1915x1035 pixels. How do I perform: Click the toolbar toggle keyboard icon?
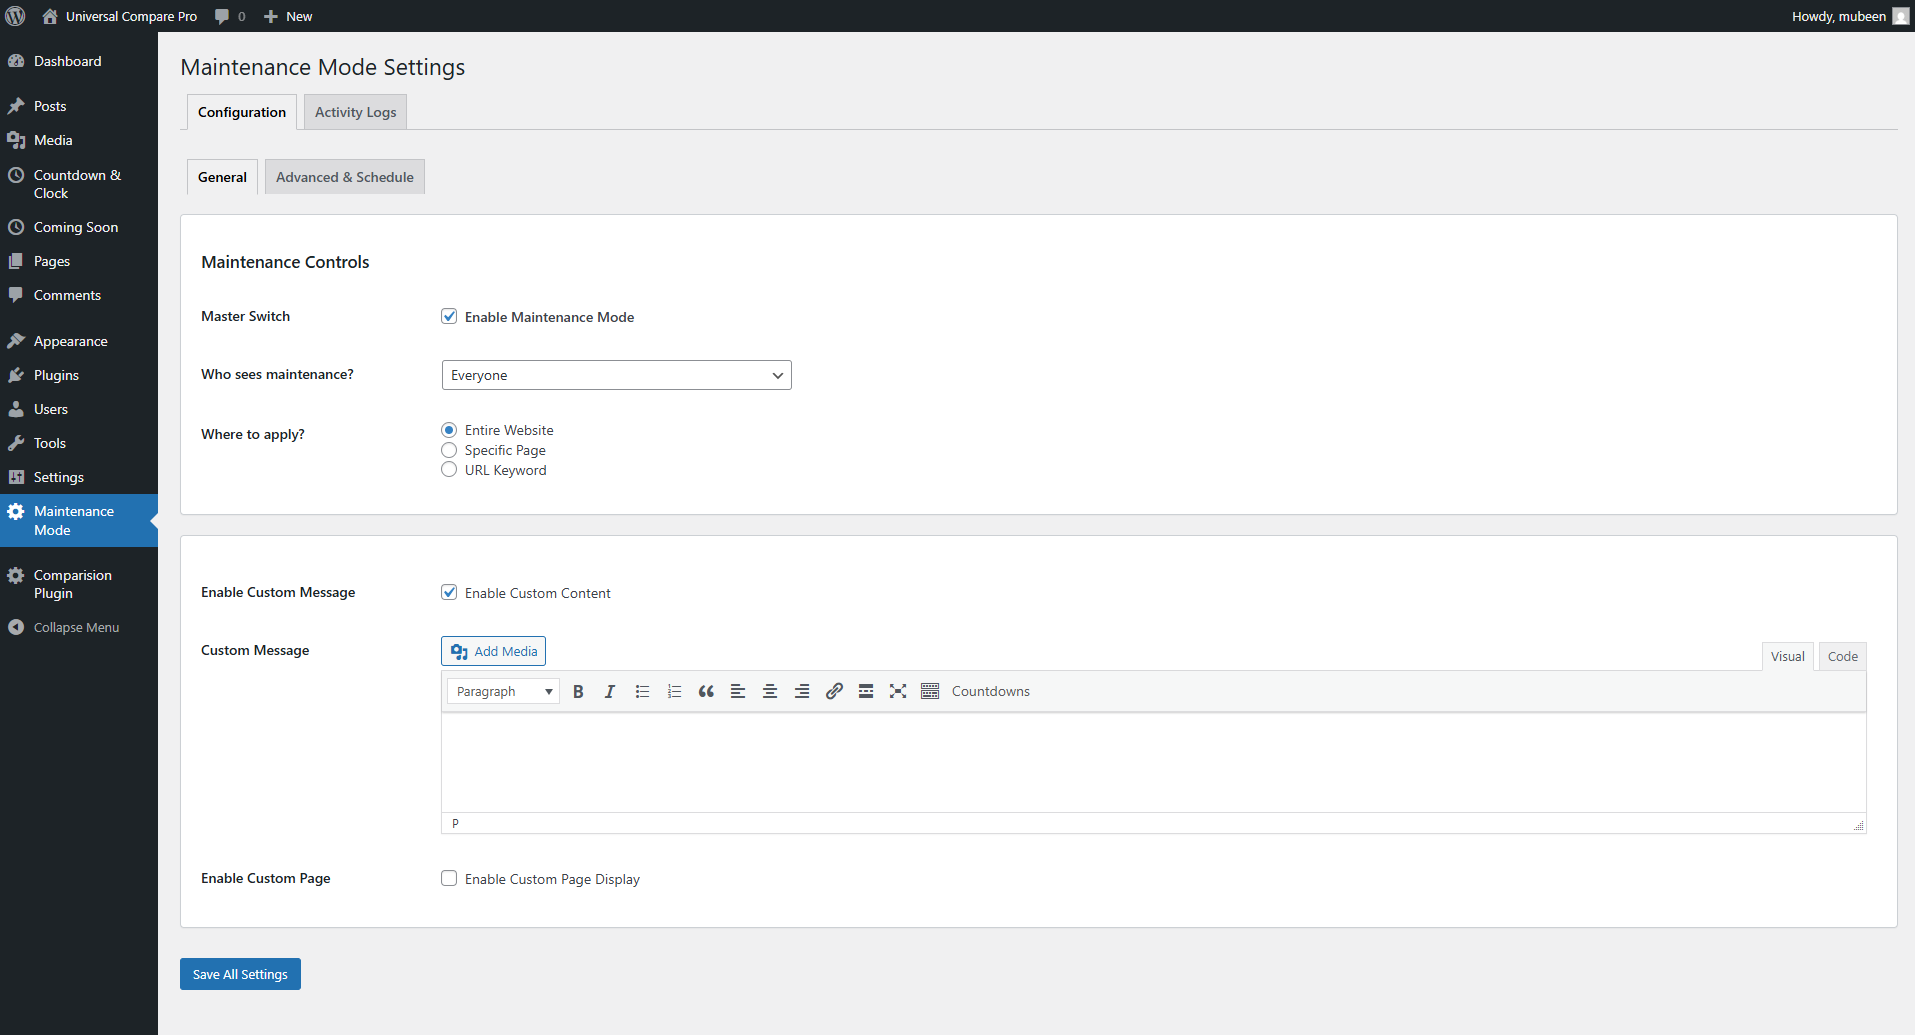coord(930,692)
